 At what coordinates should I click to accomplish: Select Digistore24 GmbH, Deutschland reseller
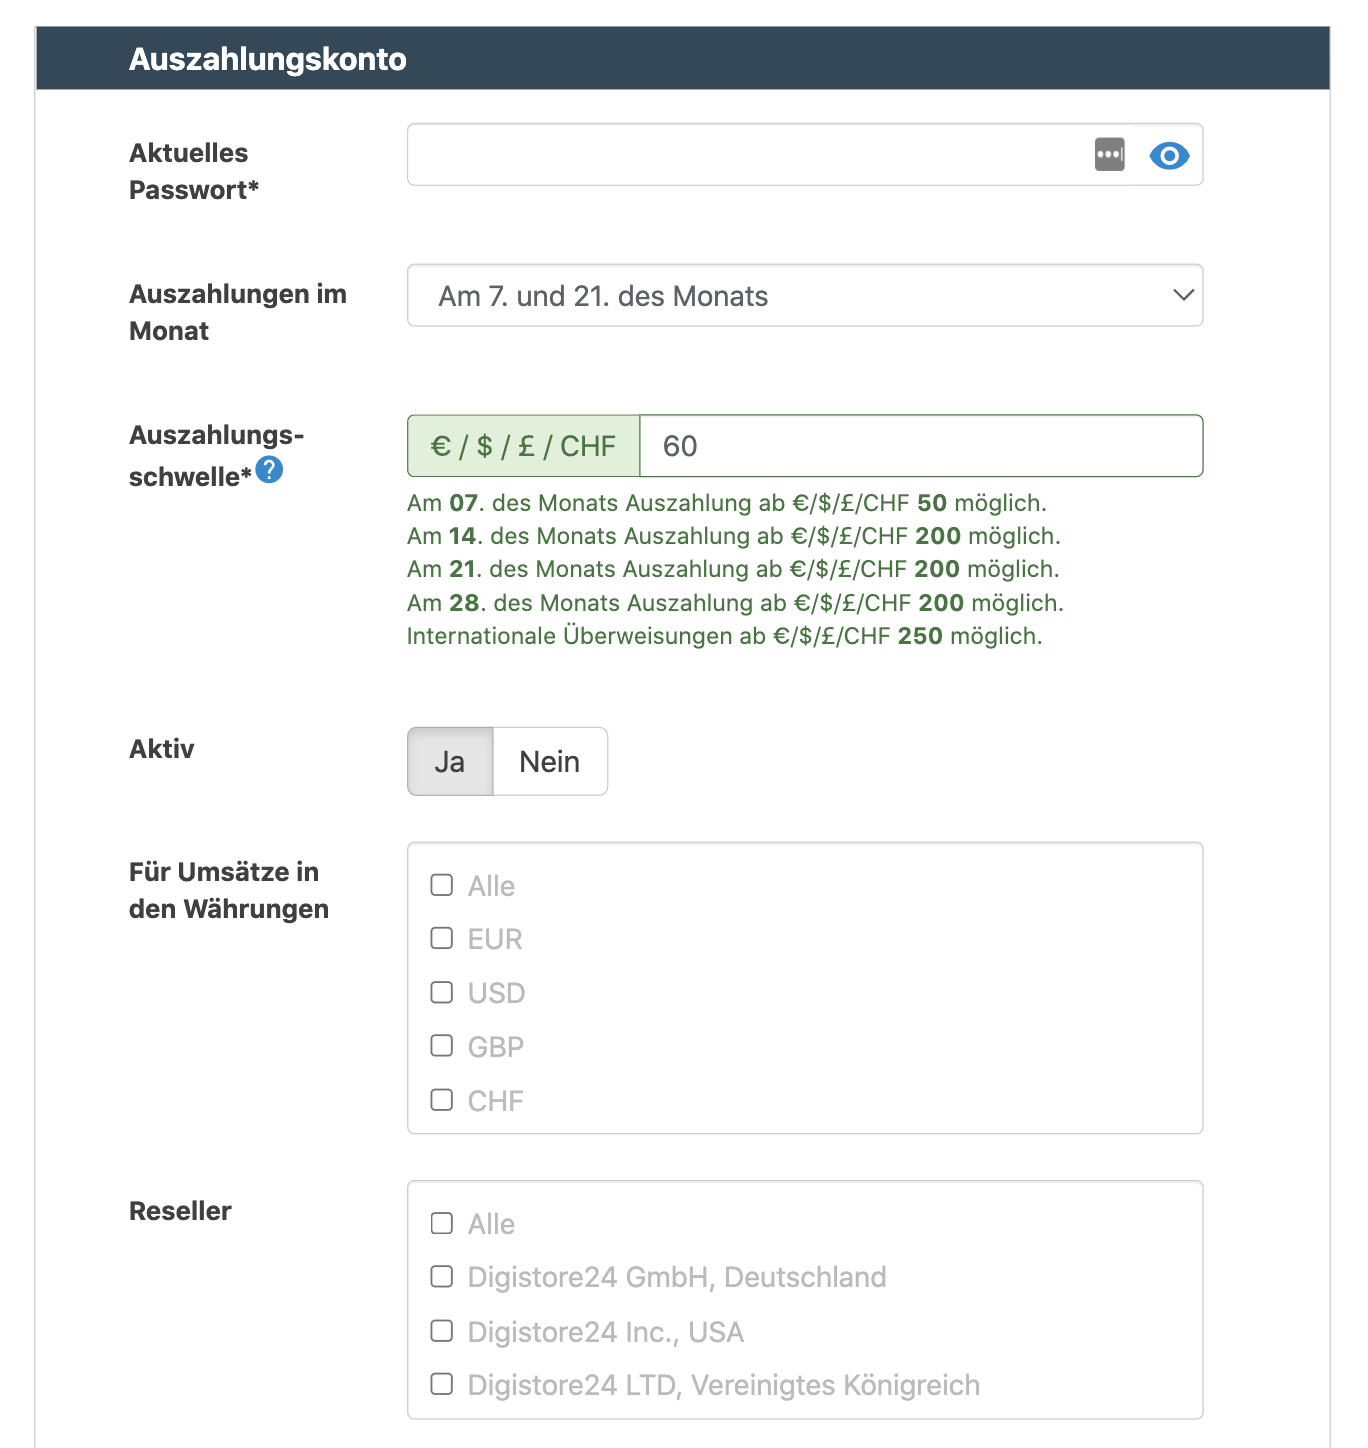coord(442,1277)
